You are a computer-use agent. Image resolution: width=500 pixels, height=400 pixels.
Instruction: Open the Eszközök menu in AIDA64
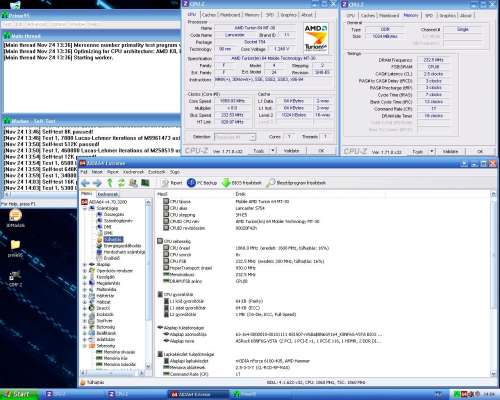coord(156,172)
